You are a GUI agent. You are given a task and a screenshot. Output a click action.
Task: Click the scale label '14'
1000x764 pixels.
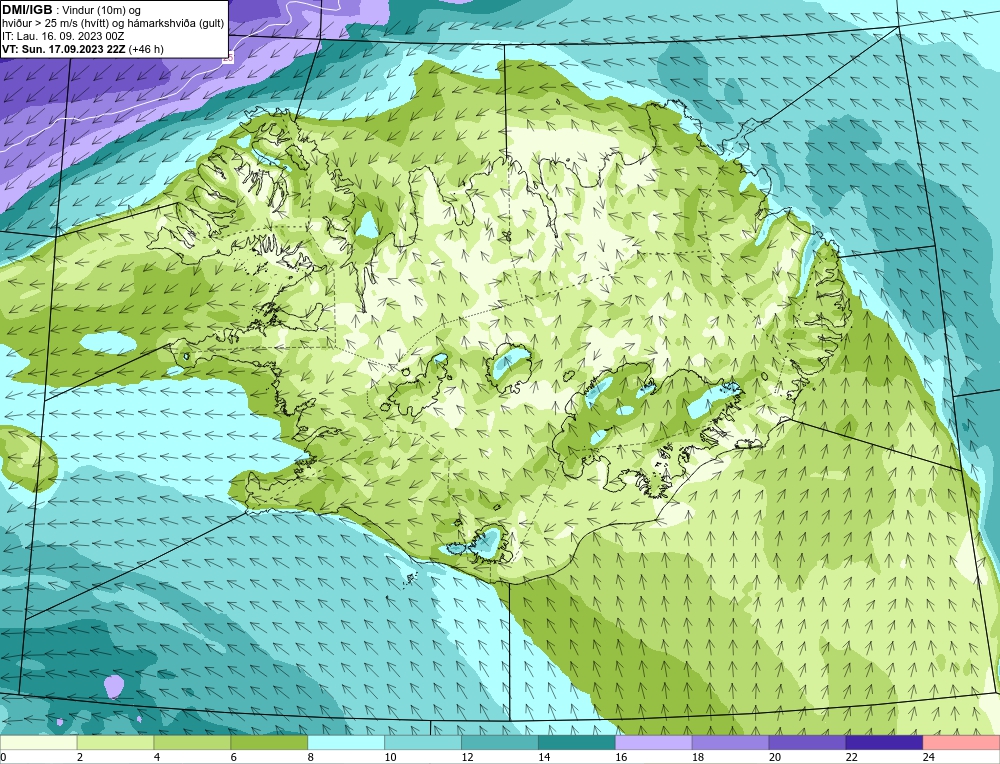[544, 757]
